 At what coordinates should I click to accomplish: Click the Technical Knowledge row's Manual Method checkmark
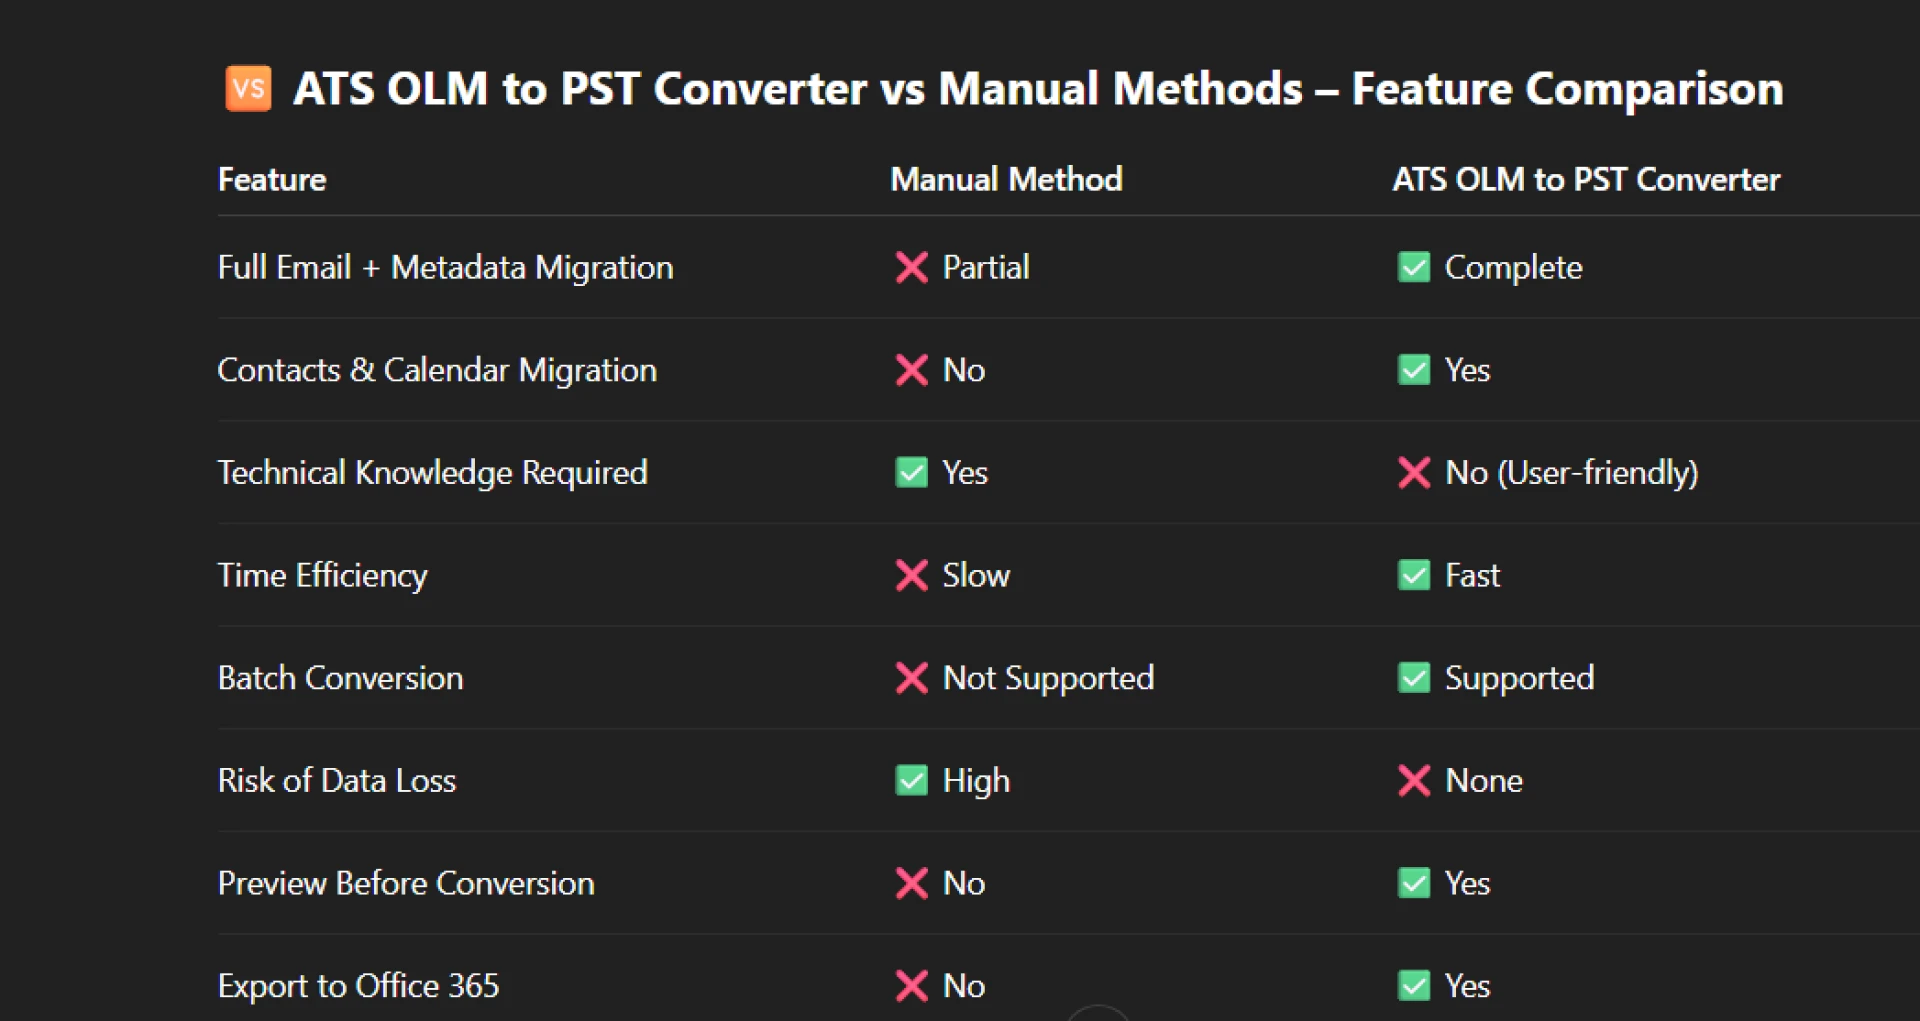point(911,472)
